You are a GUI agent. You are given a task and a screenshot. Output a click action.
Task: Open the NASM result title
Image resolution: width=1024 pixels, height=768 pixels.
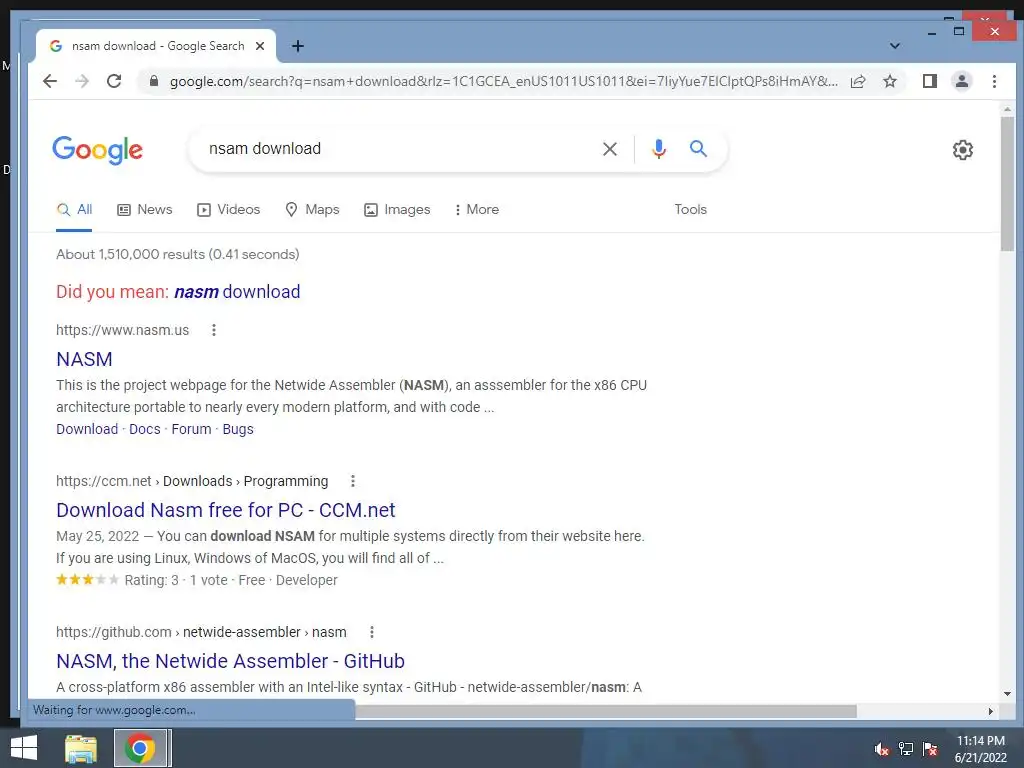point(84,359)
